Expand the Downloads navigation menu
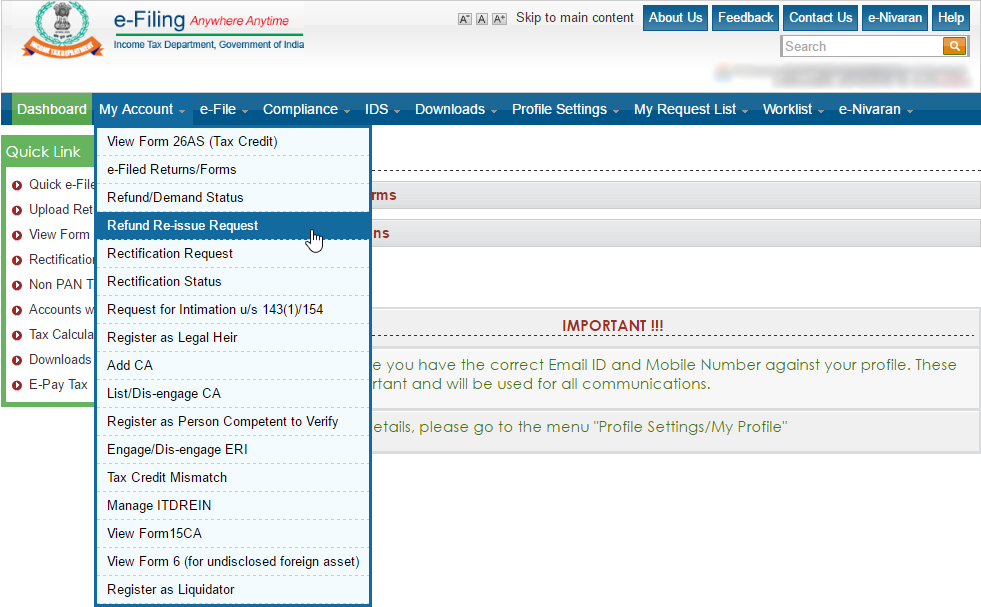 [455, 110]
